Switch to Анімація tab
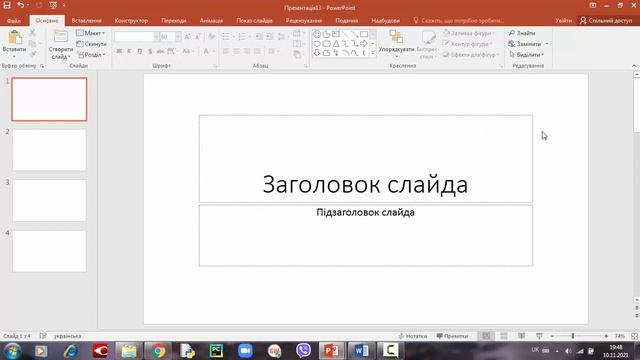This screenshot has height=360, width=640. coord(211,20)
